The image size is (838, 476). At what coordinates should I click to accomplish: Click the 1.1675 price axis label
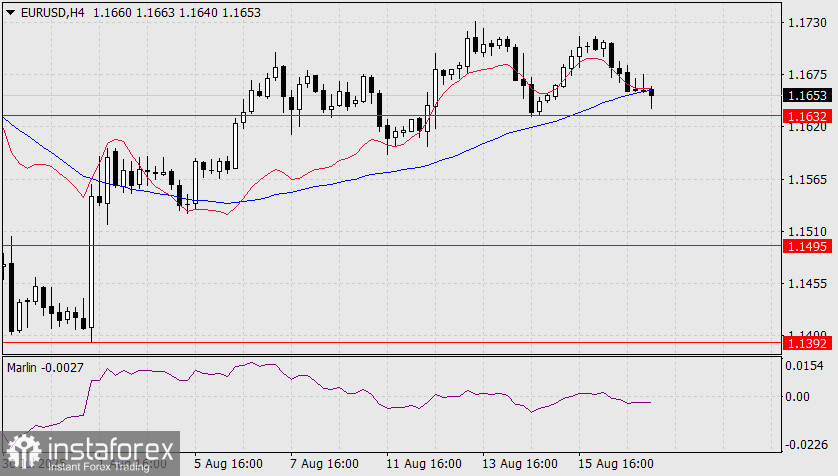(x=808, y=75)
